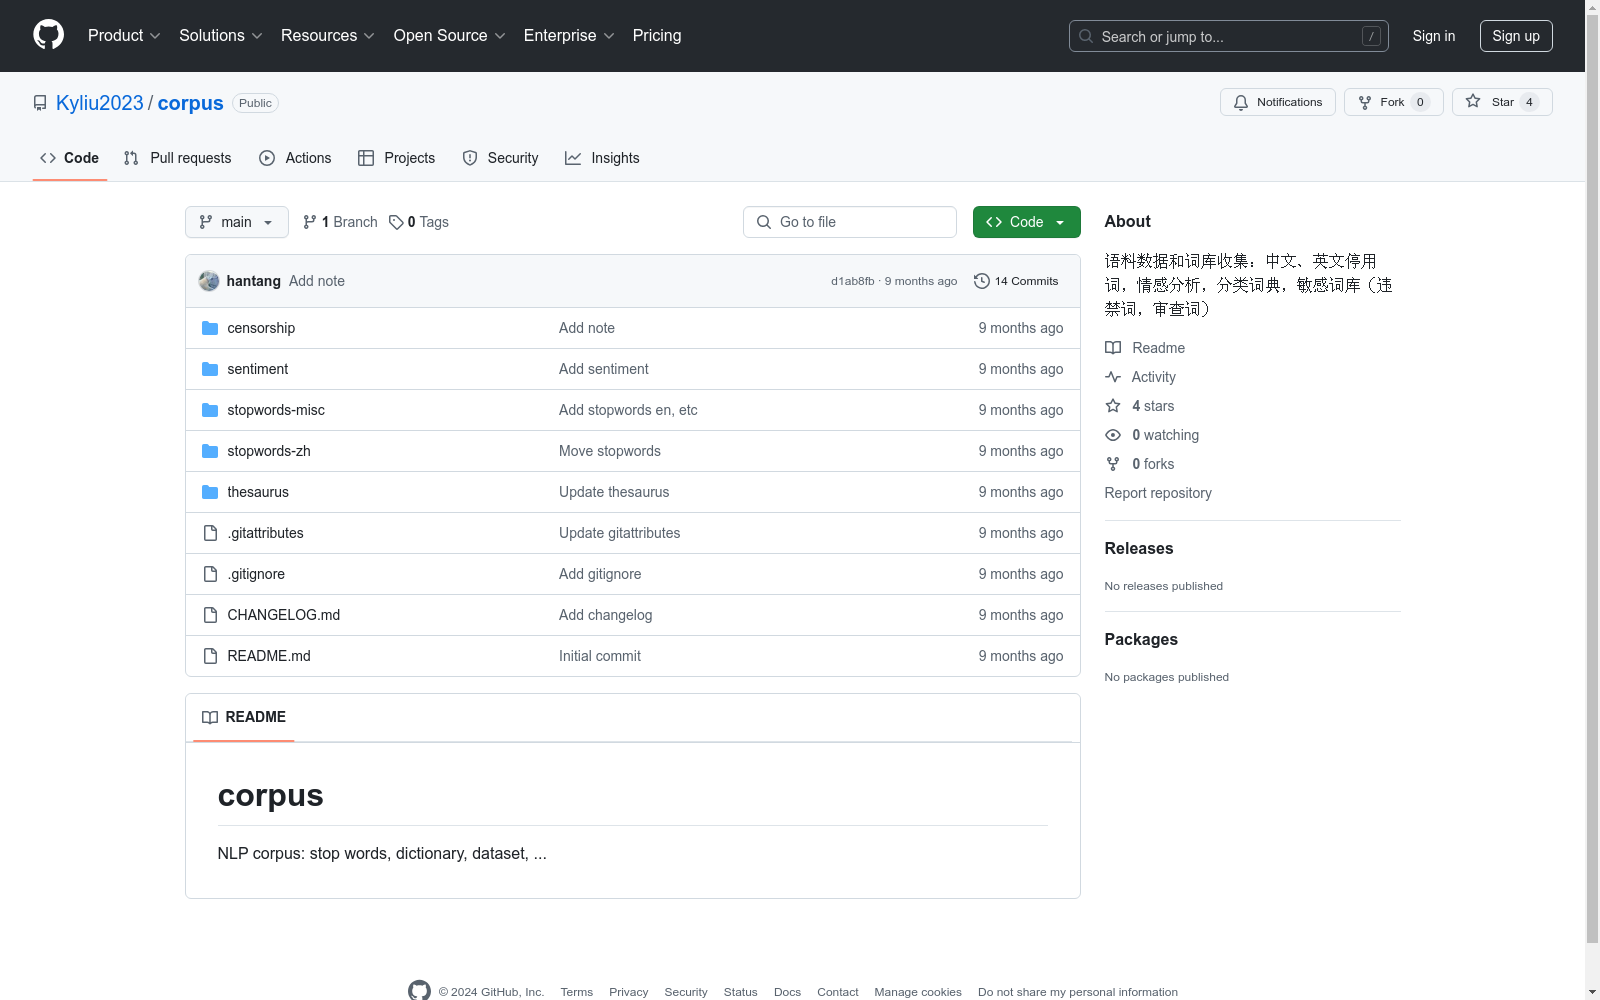This screenshot has height=1000, width=1600.
Task: Click the censorship folder icon
Action: pos(210,328)
